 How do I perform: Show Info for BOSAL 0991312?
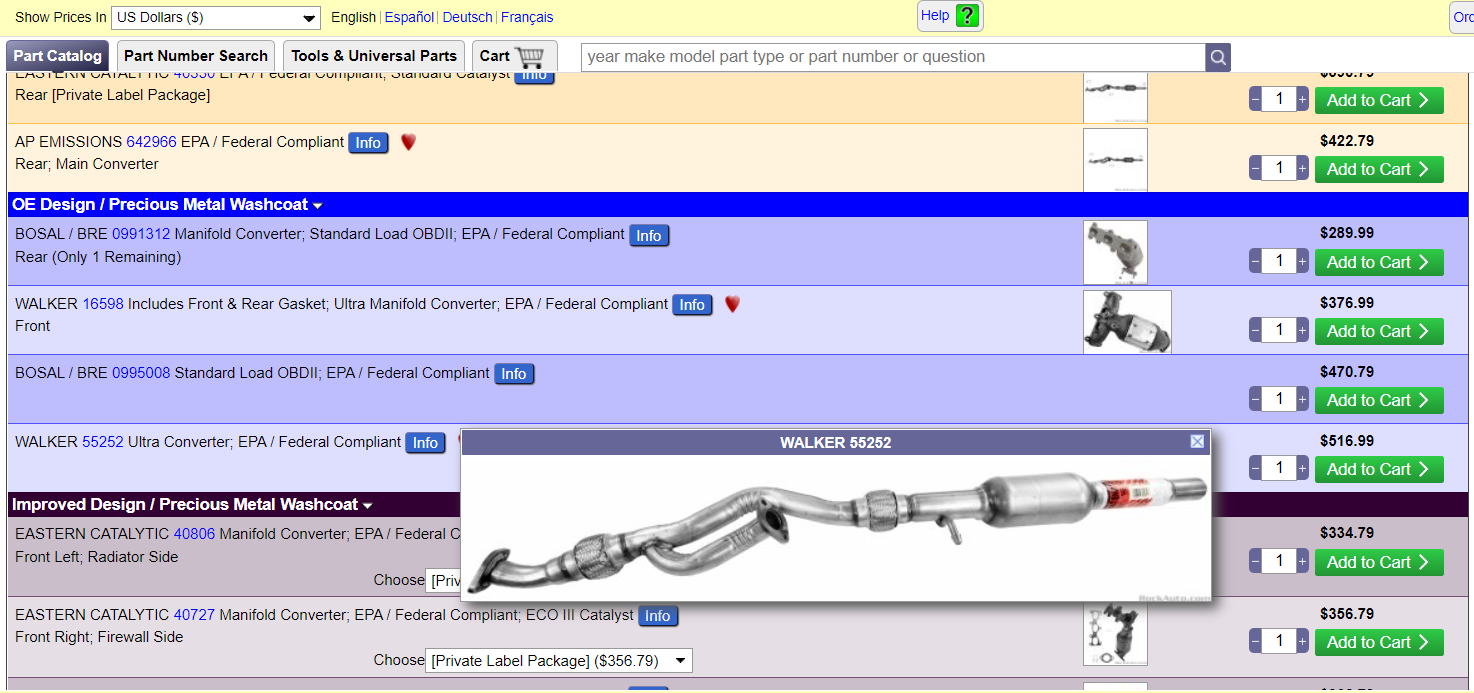pyautogui.click(x=649, y=236)
